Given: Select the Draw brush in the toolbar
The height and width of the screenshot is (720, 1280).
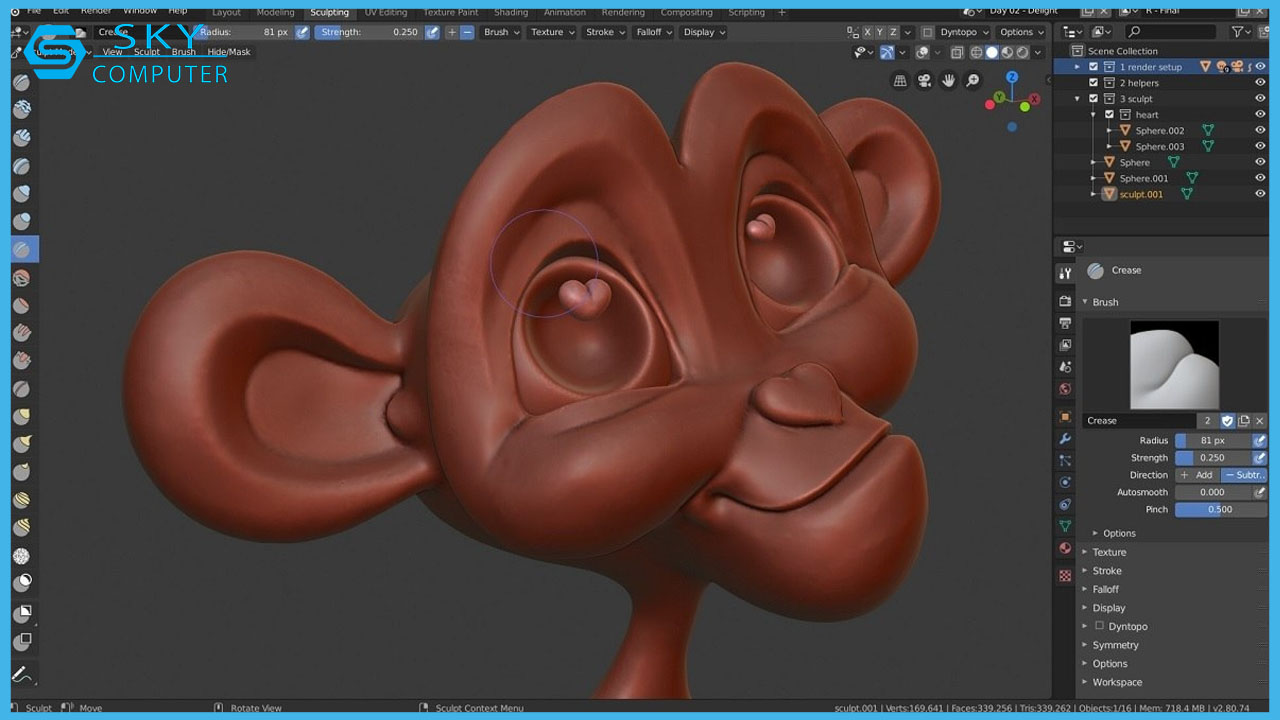Looking at the screenshot, I should coord(22,82).
